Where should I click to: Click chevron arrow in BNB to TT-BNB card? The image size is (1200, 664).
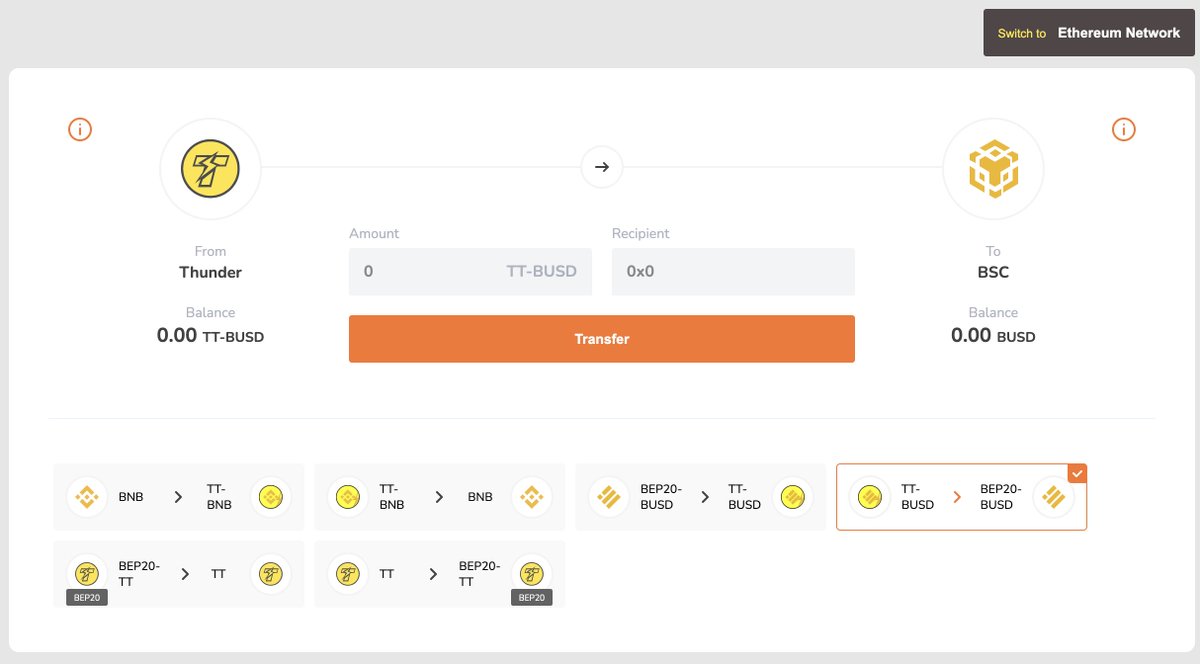(179, 497)
